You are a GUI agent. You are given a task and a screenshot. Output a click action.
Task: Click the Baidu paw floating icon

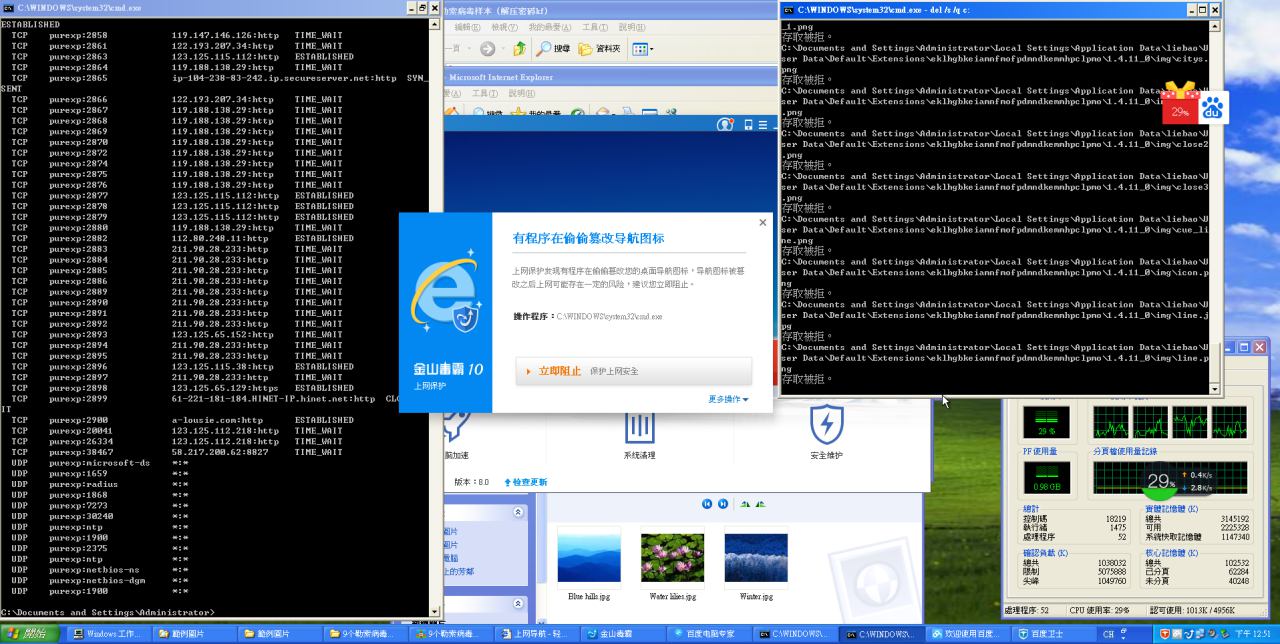[x=1213, y=108]
